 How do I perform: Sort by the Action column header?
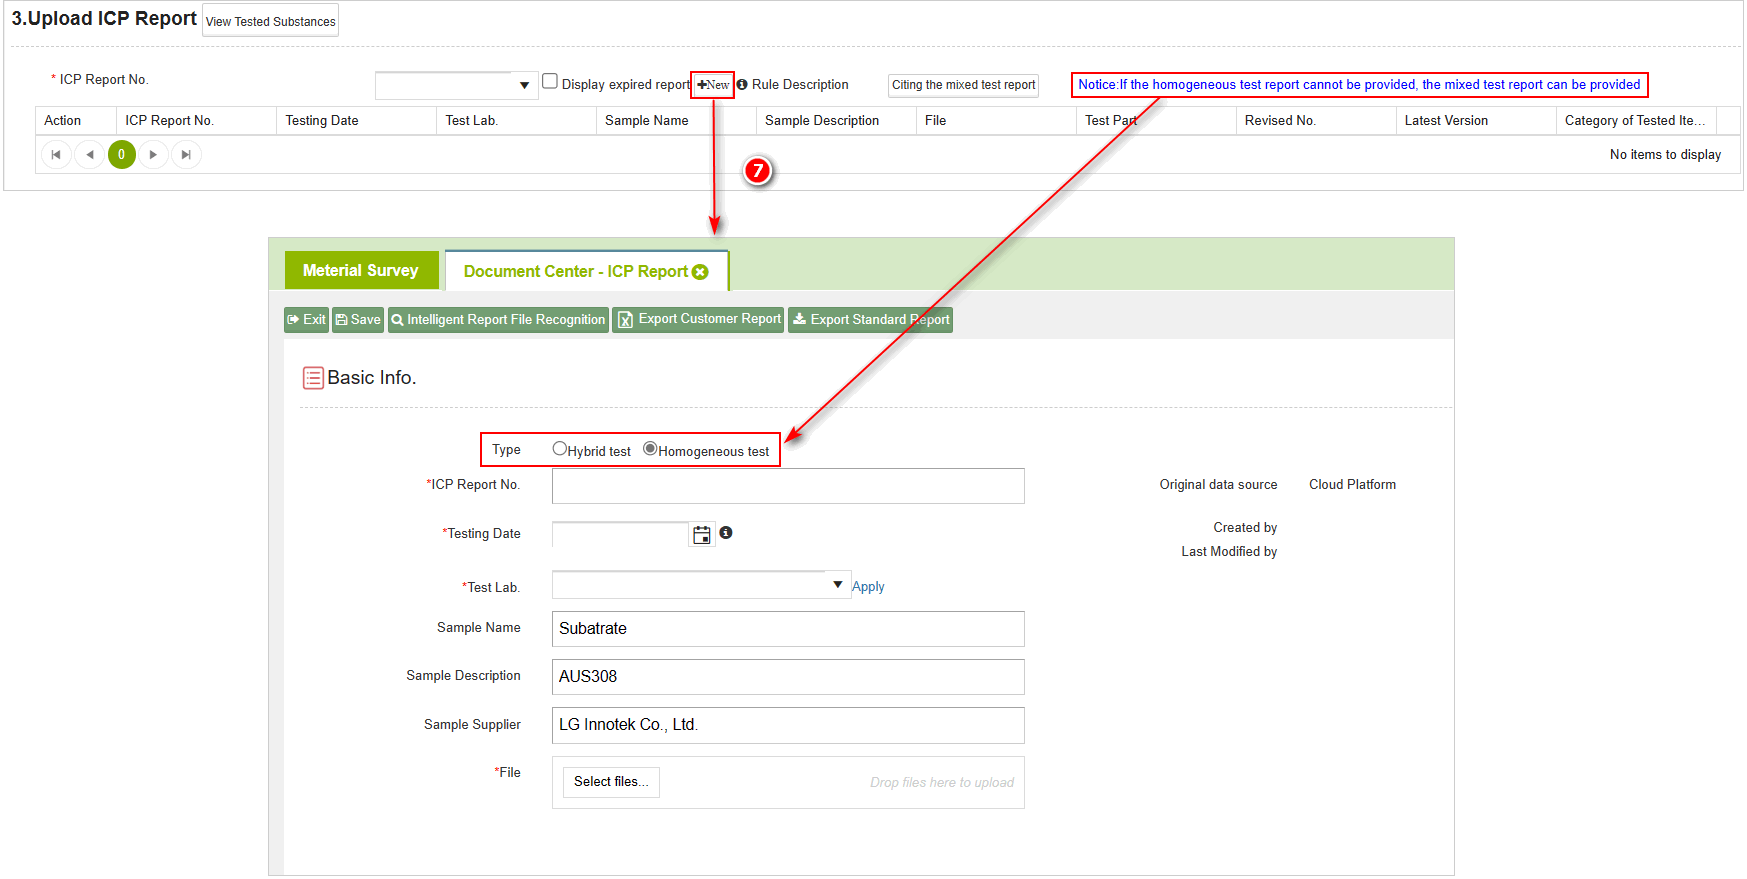tap(75, 121)
